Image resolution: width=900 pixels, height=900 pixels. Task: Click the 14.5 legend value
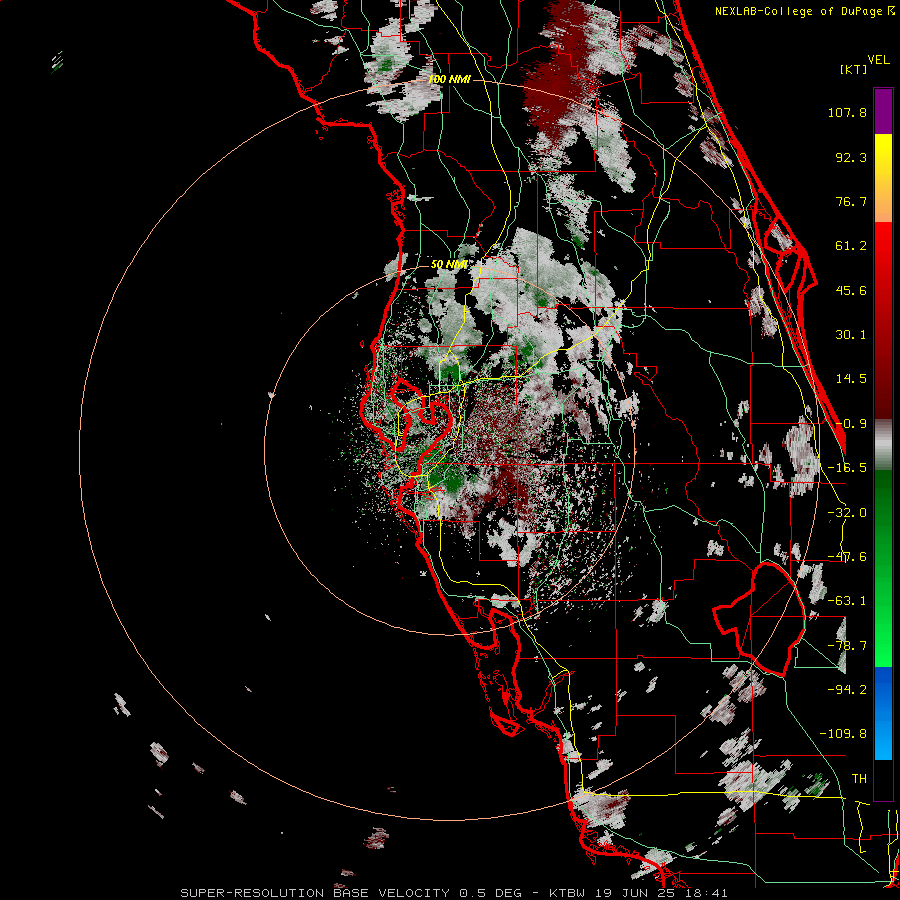coord(851,379)
